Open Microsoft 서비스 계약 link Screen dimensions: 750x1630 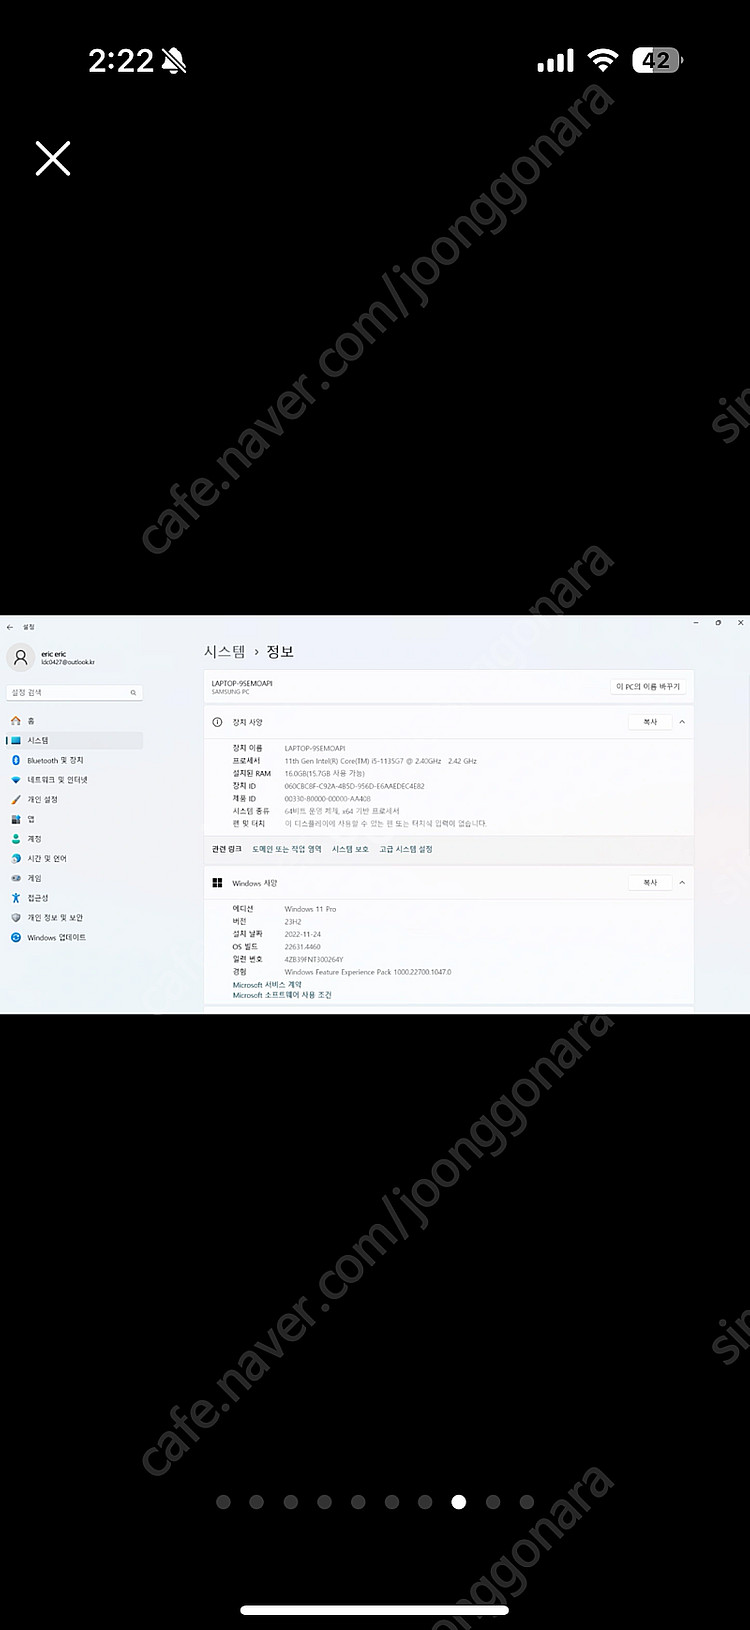point(267,985)
